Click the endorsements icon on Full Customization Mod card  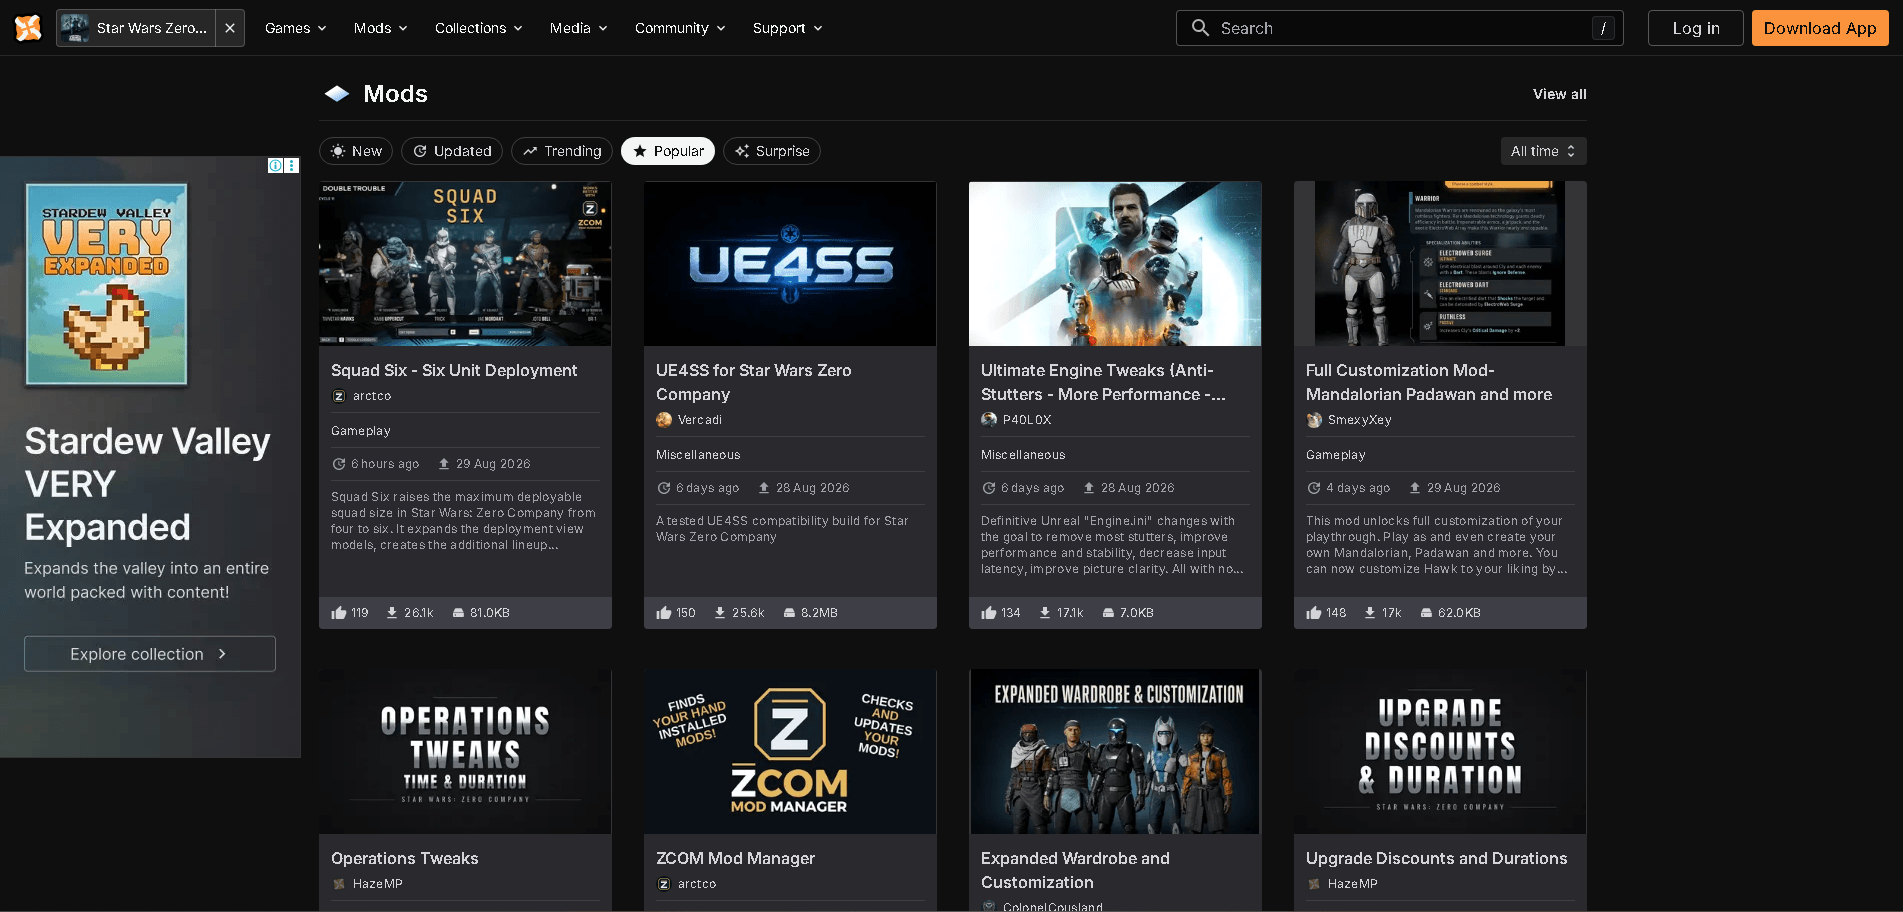(x=1314, y=613)
